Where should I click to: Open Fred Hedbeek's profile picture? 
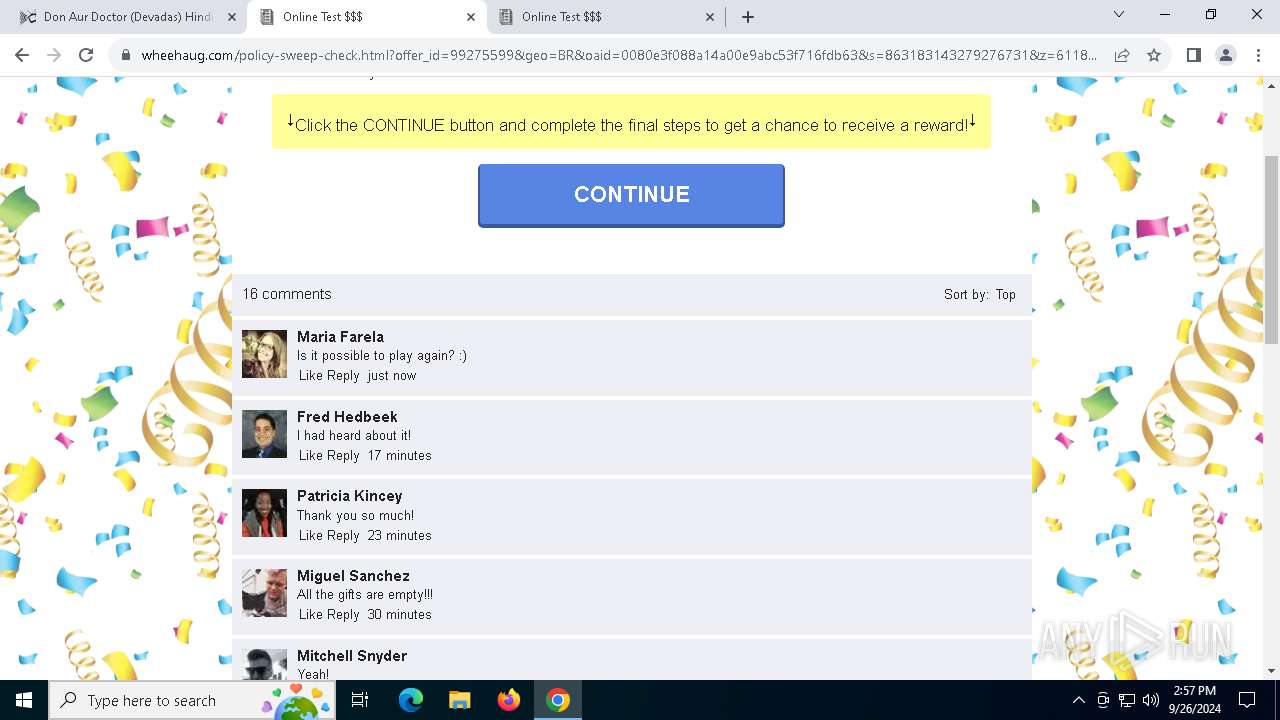(264, 434)
